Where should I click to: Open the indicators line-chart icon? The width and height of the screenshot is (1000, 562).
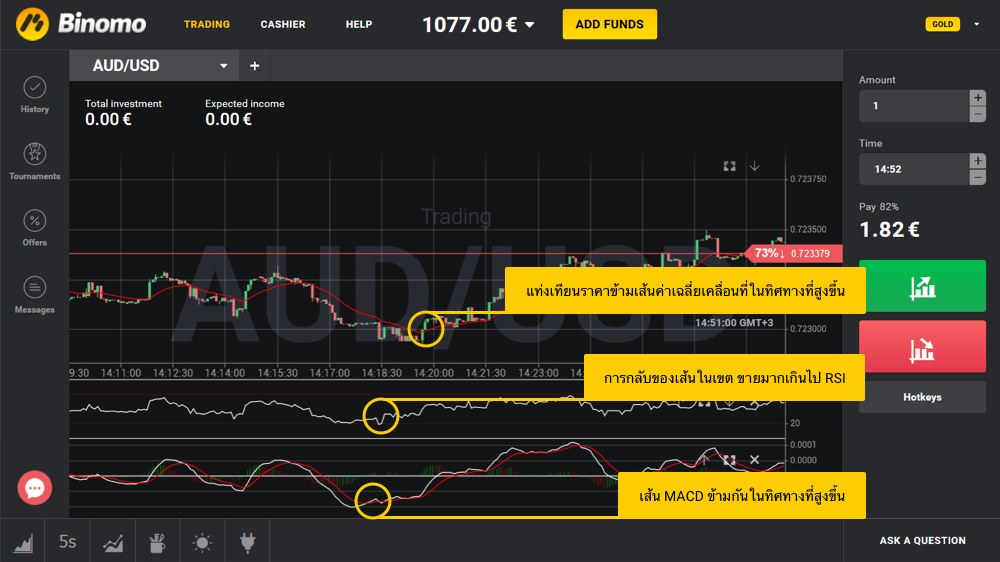[x=113, y=542]
